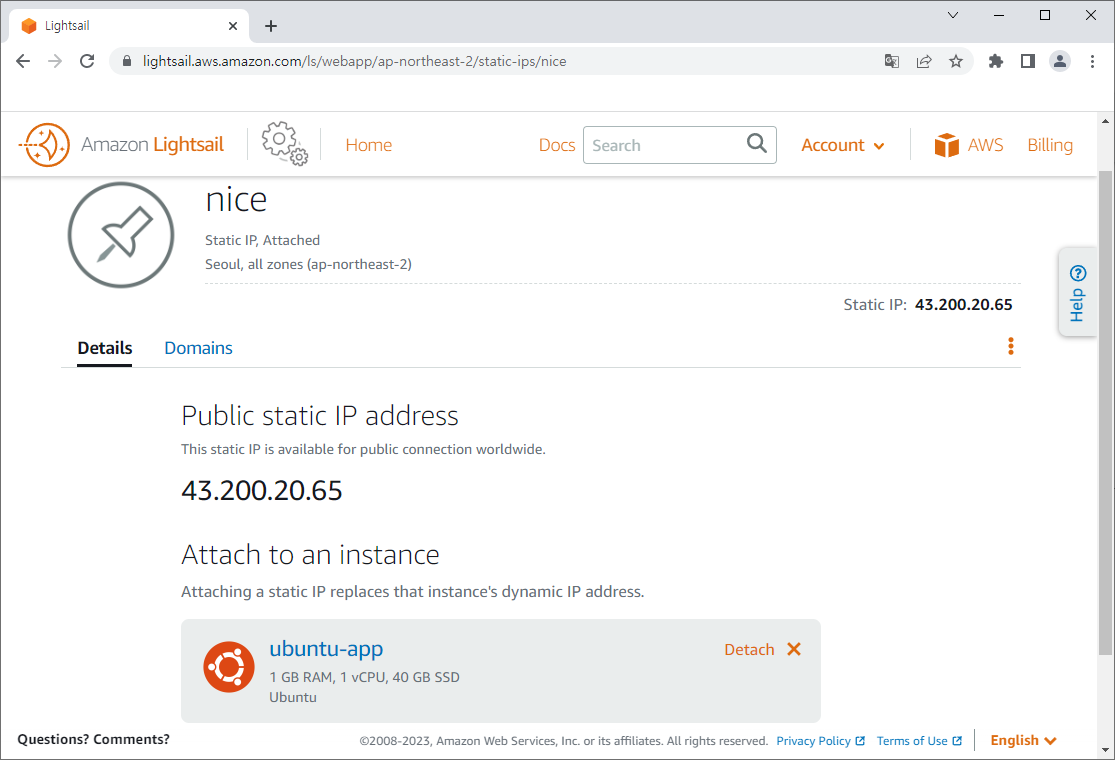Select the Lightsail browser tab
This screenshot has width=1115, height=760.
tap(129, 26)
